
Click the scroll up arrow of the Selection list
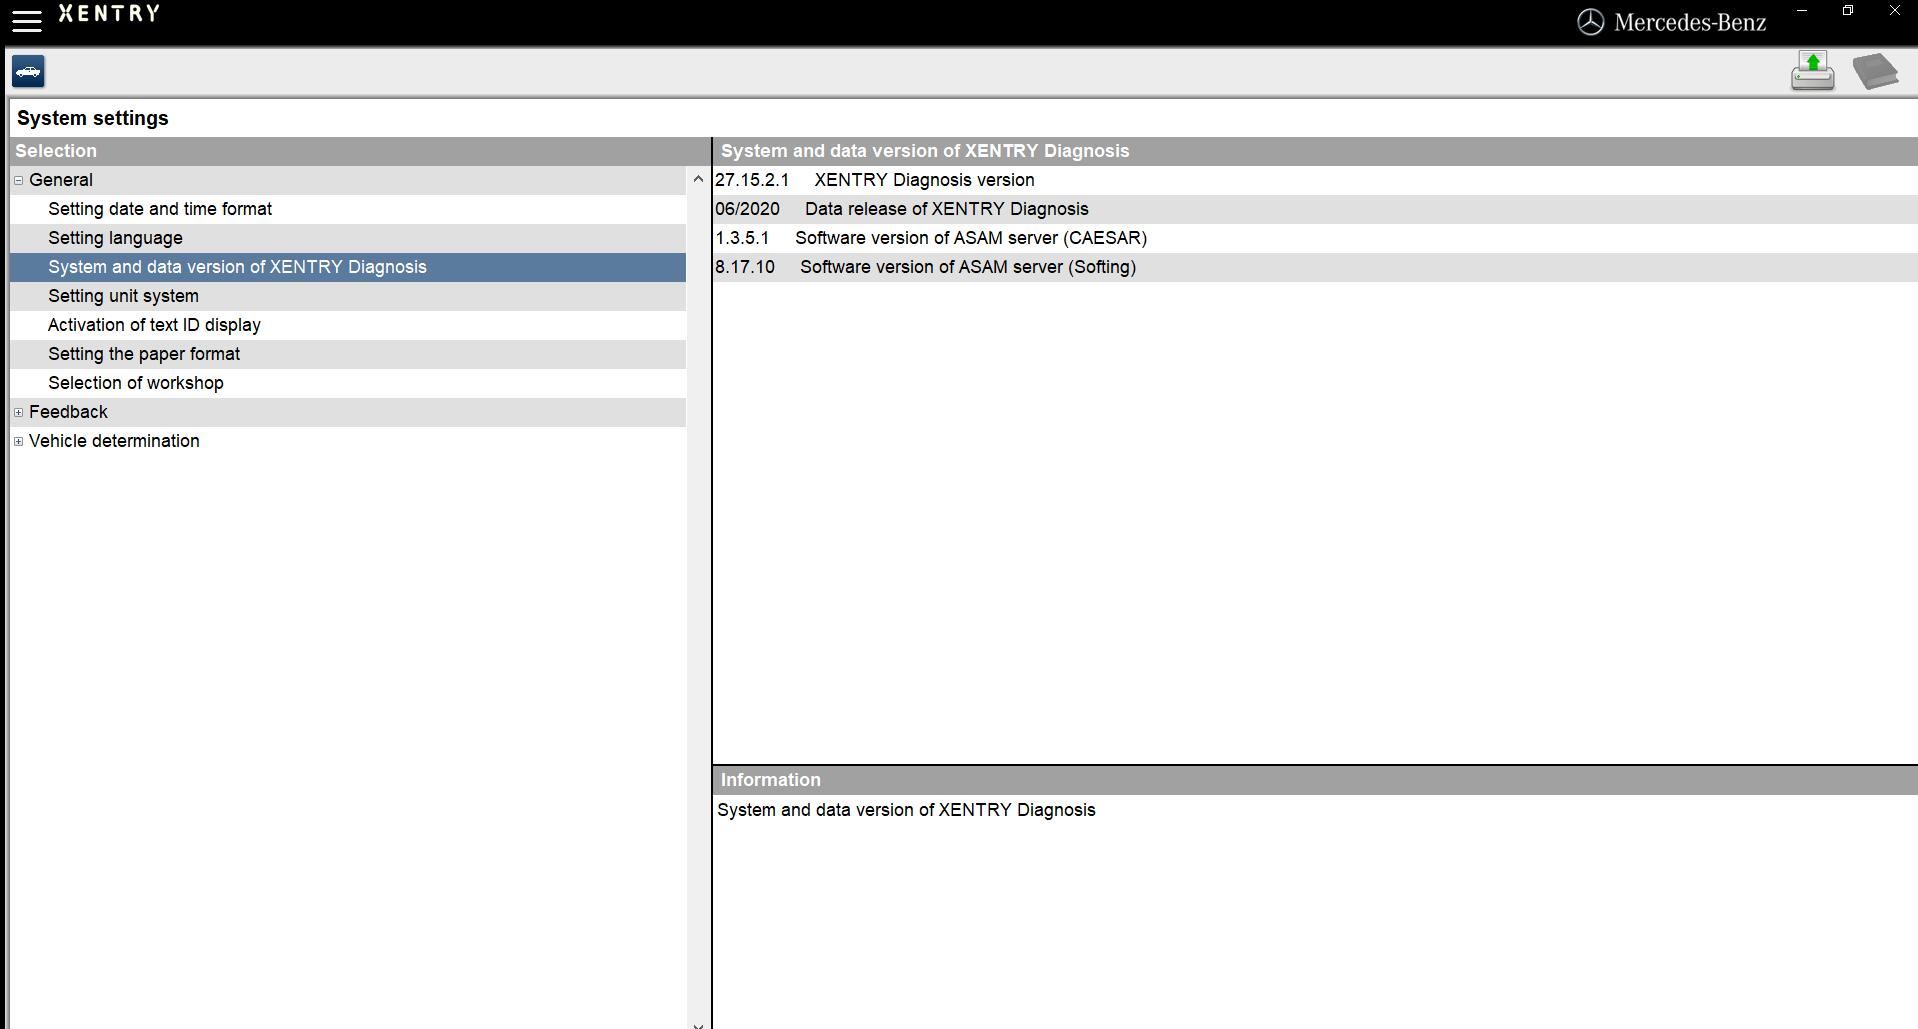click(x=698, y=179)
